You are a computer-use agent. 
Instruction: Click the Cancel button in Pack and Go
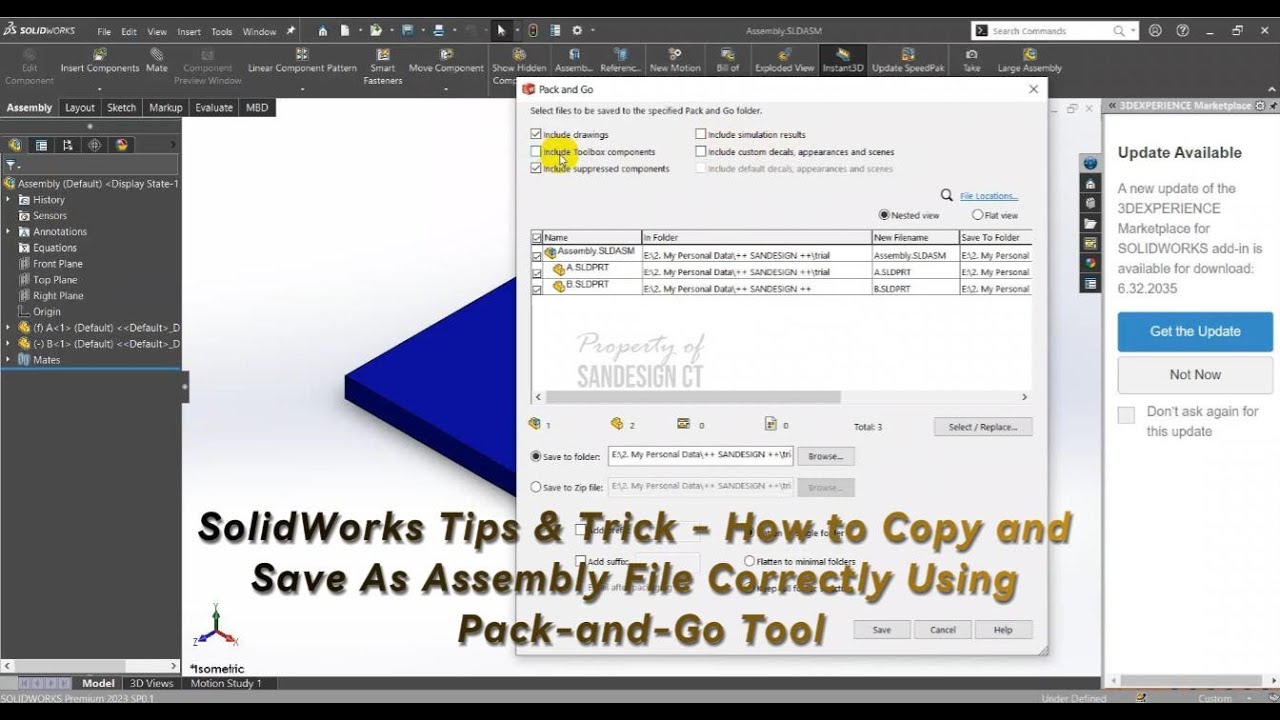pos(943,630)
